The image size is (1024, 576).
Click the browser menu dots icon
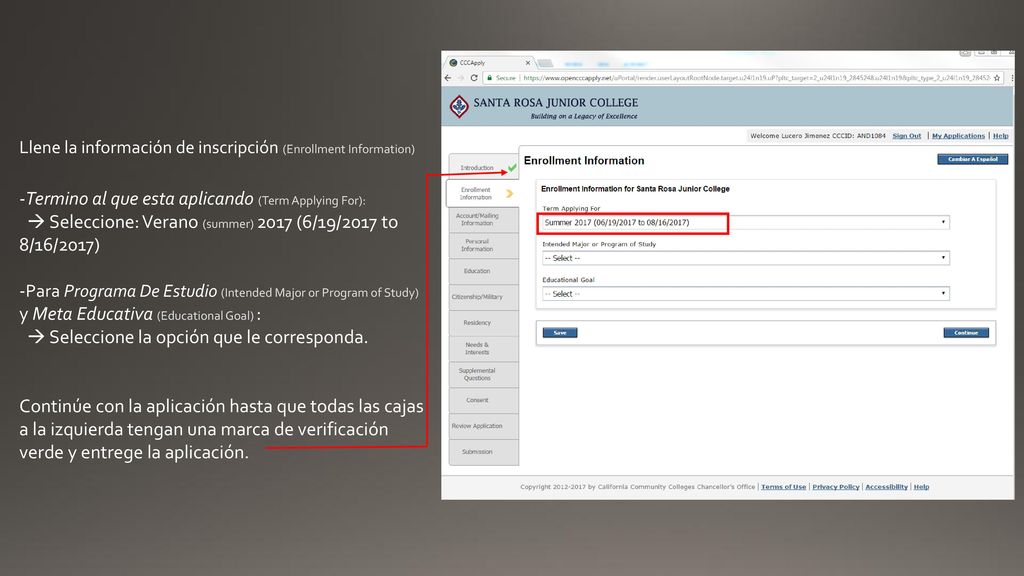1012,78
